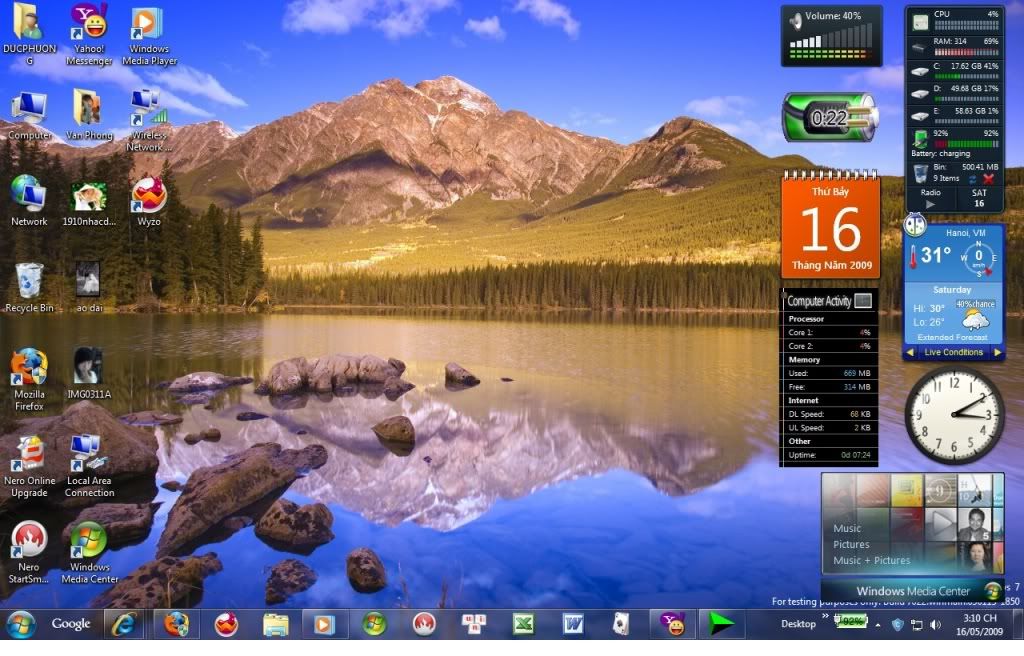Viewport: 1024px width, 656px height.
Task: Click the 0:22 battery gadget
Action: tap(831, 118)
